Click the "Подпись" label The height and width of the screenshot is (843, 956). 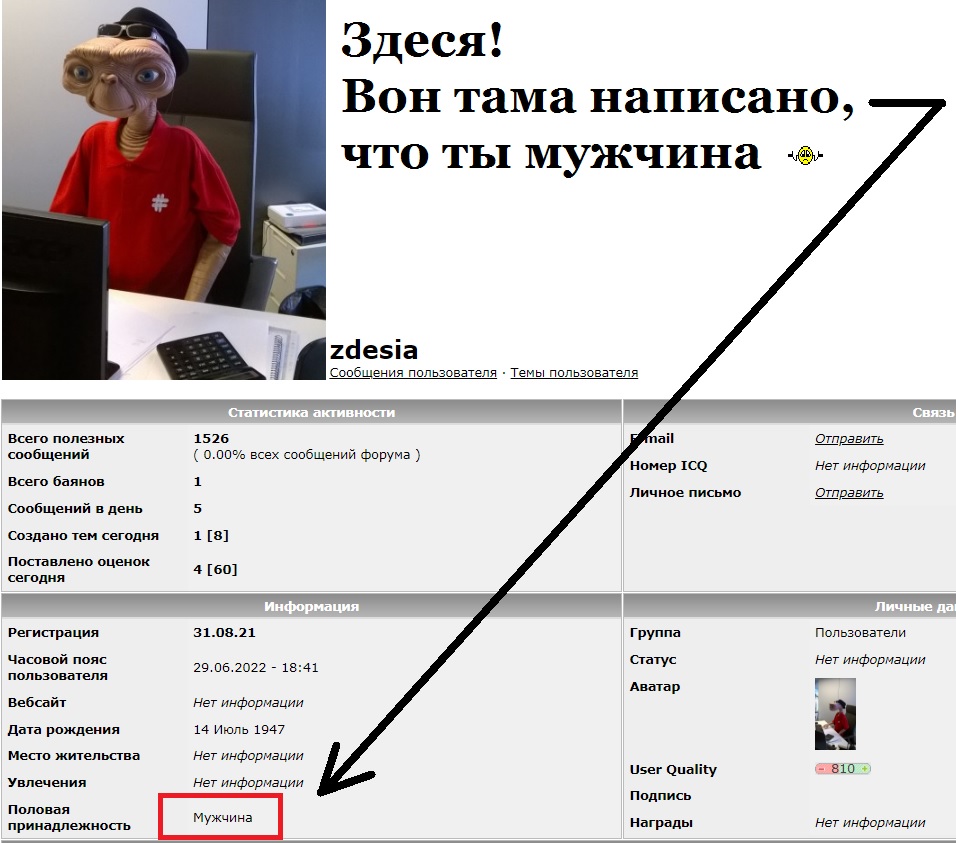660,796
